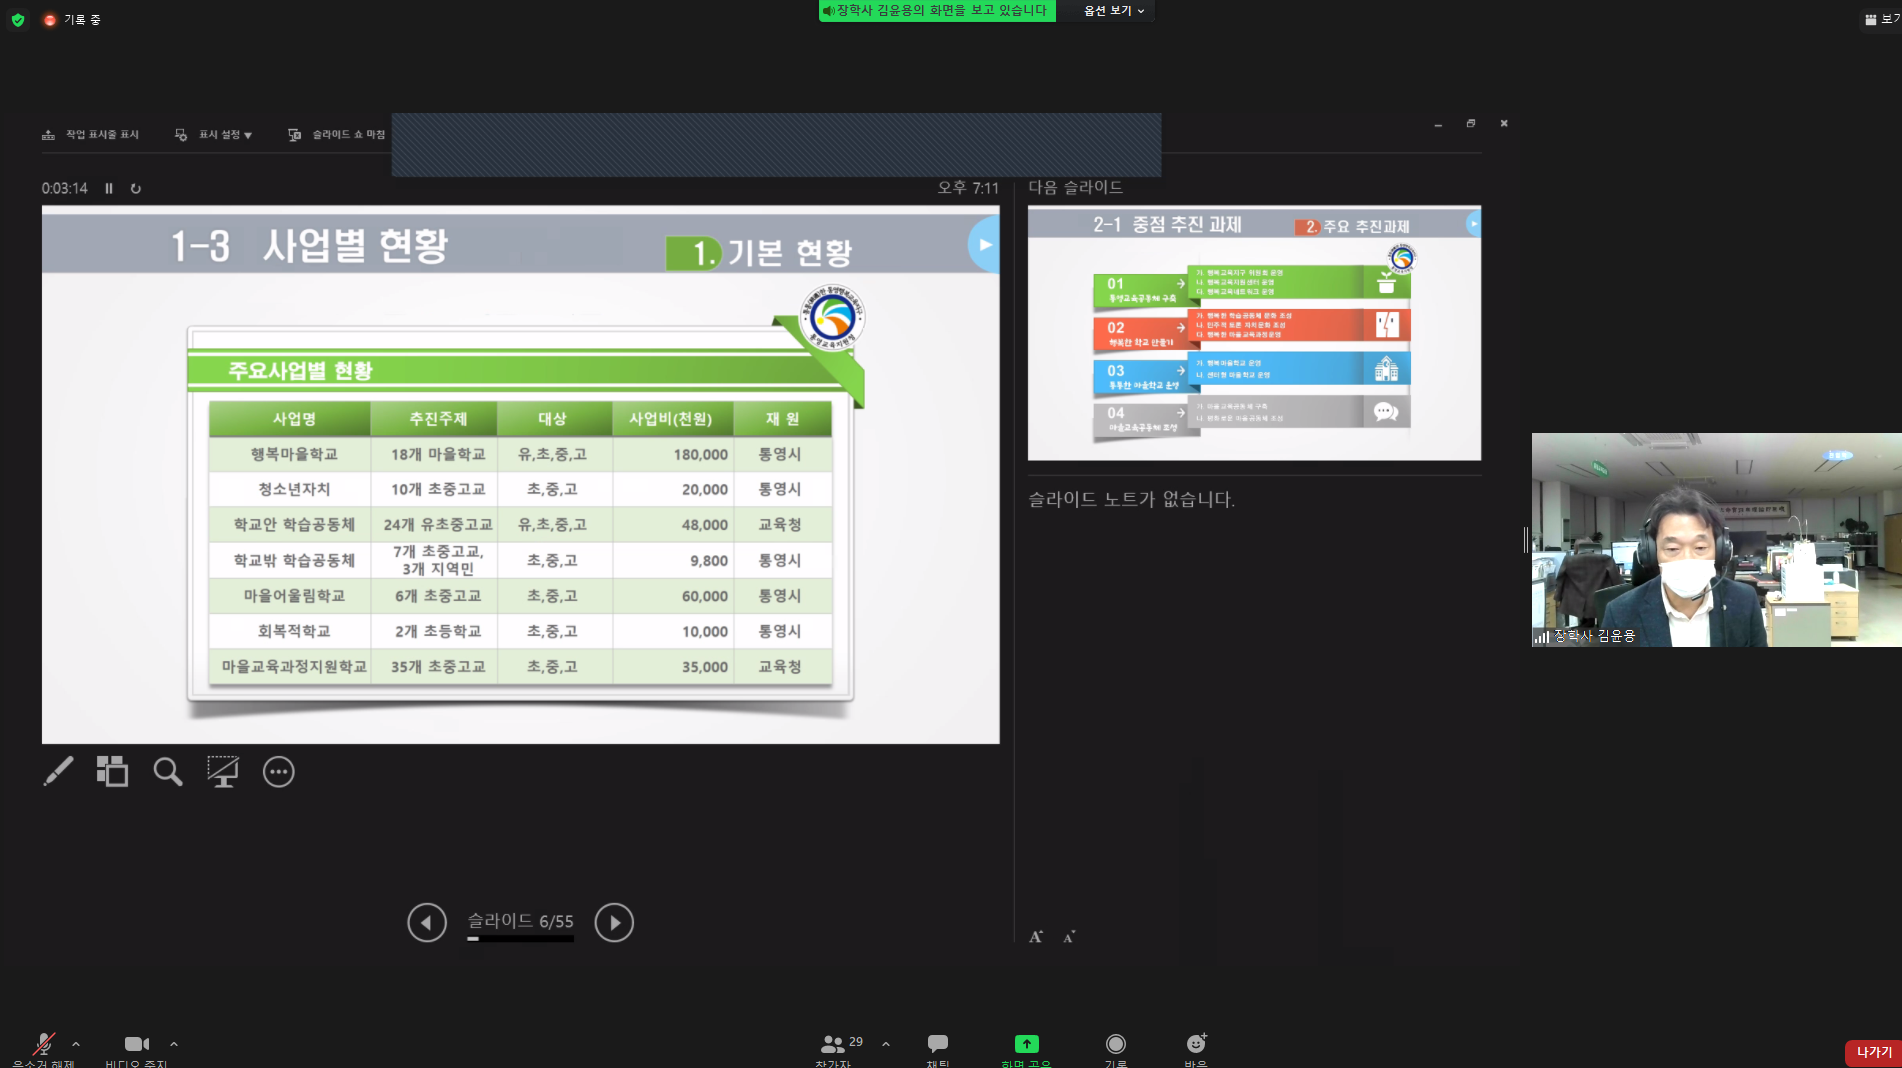Click the 행복마을학교 table row name
This screenshot has height=1068, width=1902.
pos(294,454)
